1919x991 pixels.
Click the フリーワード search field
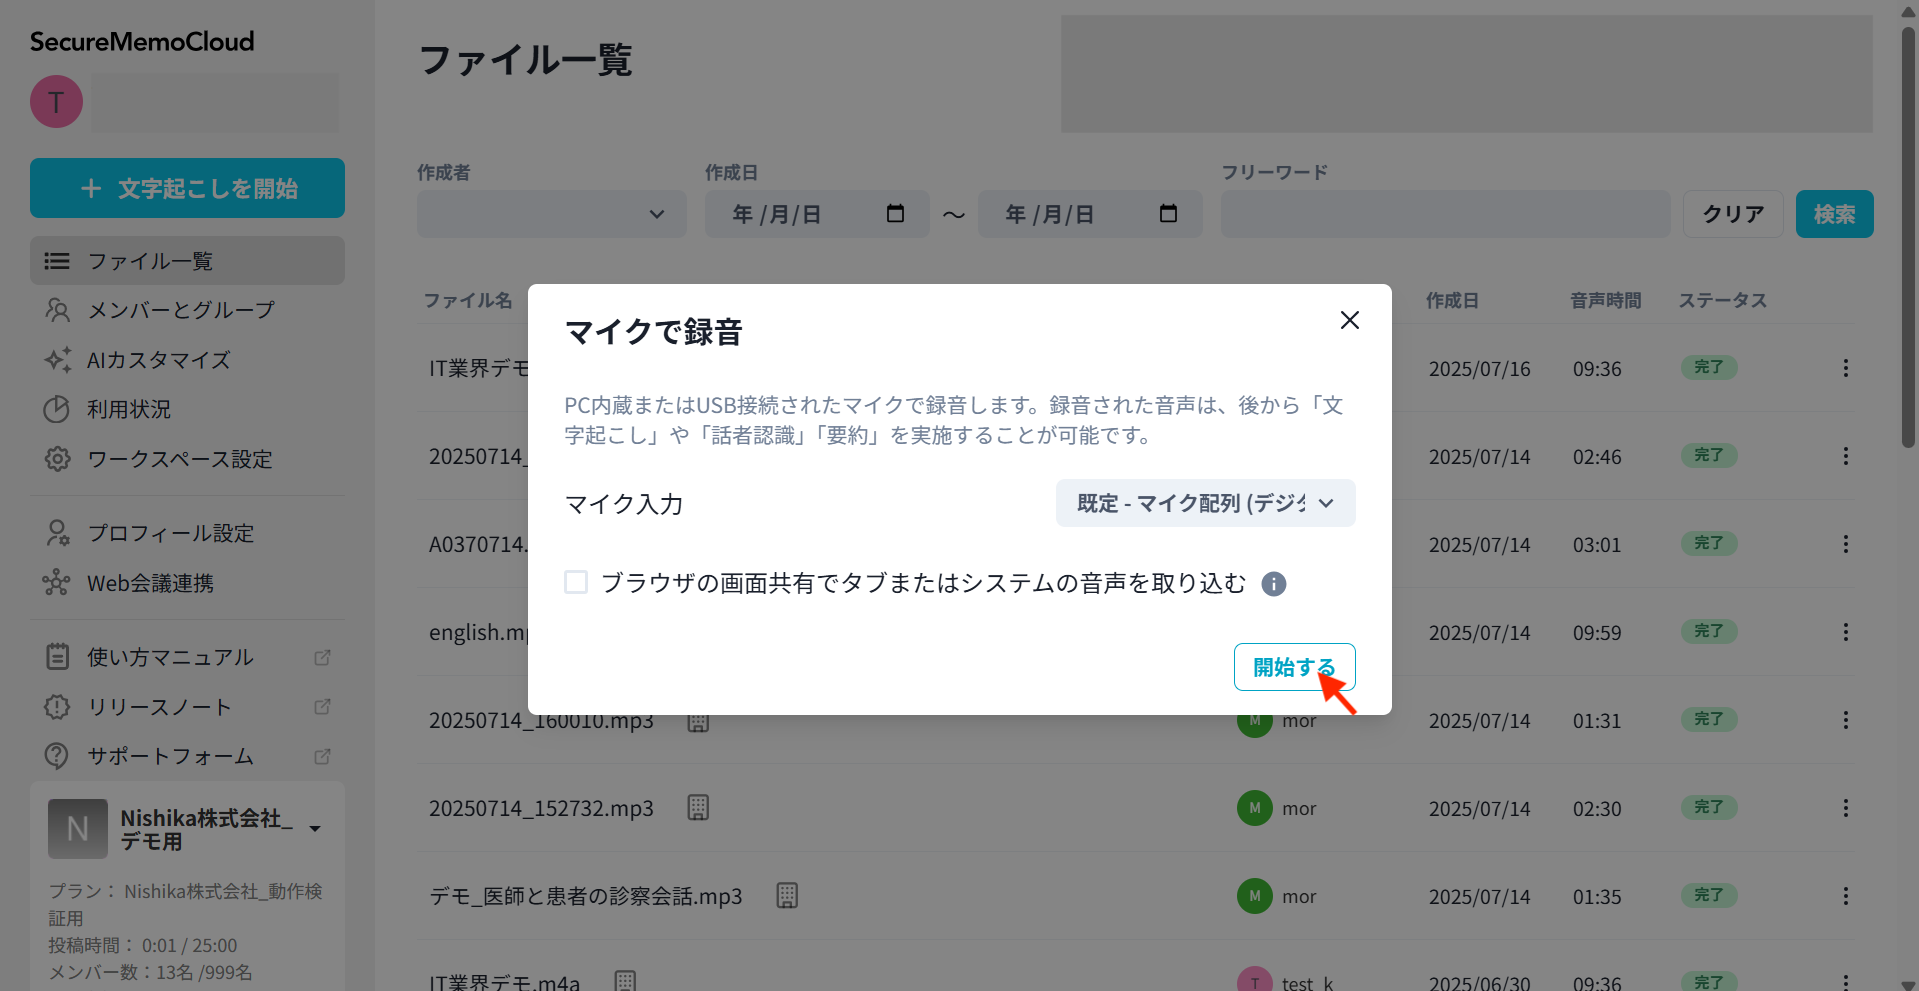click(x=1445, y=214)
